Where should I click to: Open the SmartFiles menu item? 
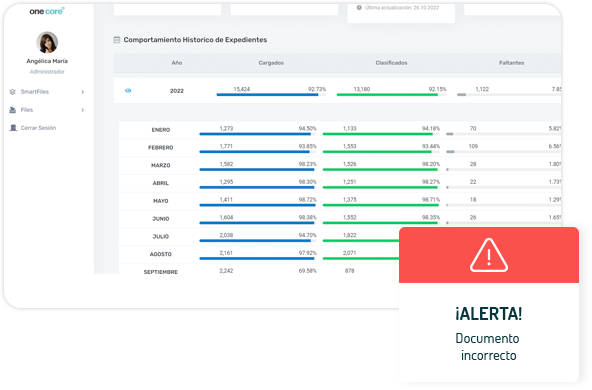point(35,92)
